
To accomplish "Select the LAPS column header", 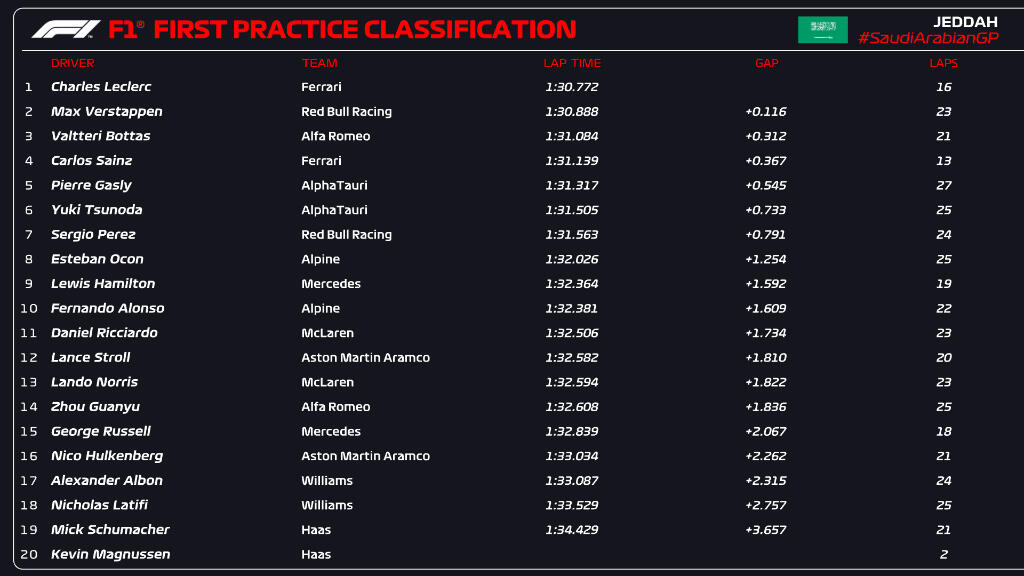I will (944, 63).
